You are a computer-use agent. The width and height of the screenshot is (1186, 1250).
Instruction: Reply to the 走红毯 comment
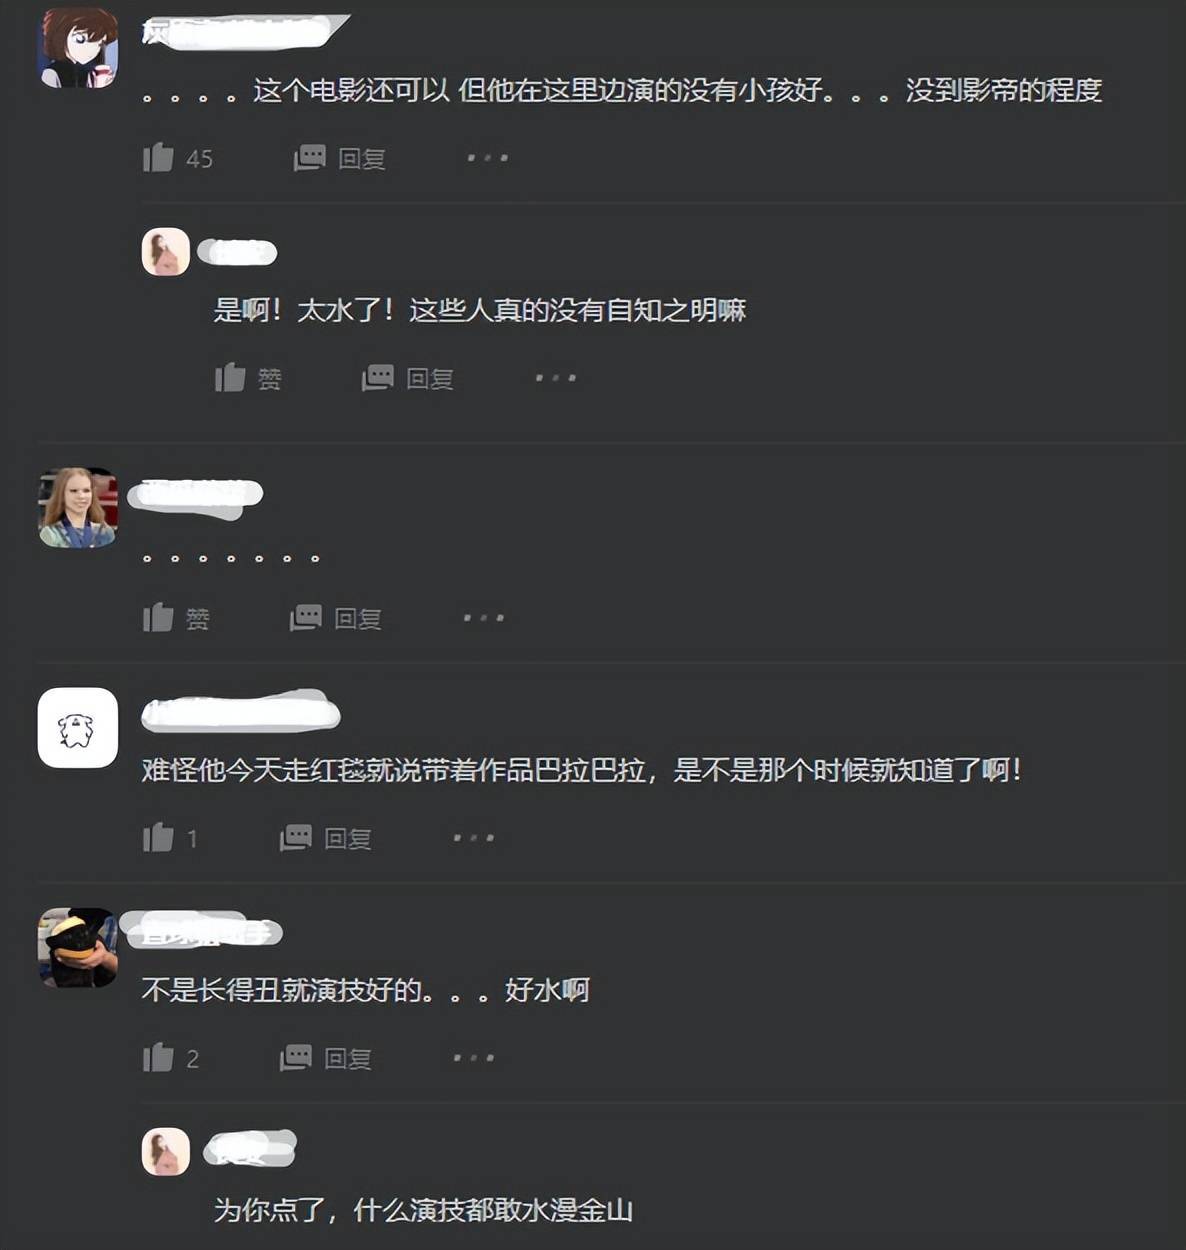325,838
